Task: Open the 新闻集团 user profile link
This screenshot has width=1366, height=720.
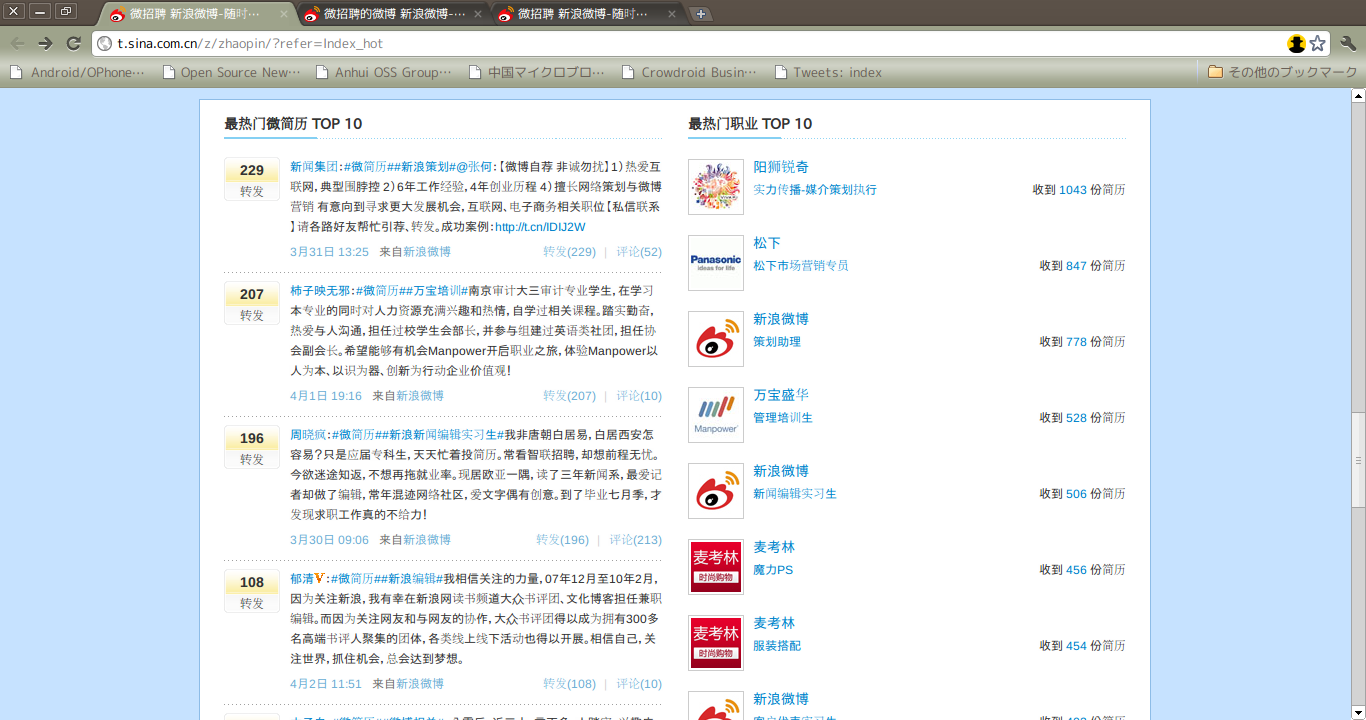Action: tap(315, 167)
